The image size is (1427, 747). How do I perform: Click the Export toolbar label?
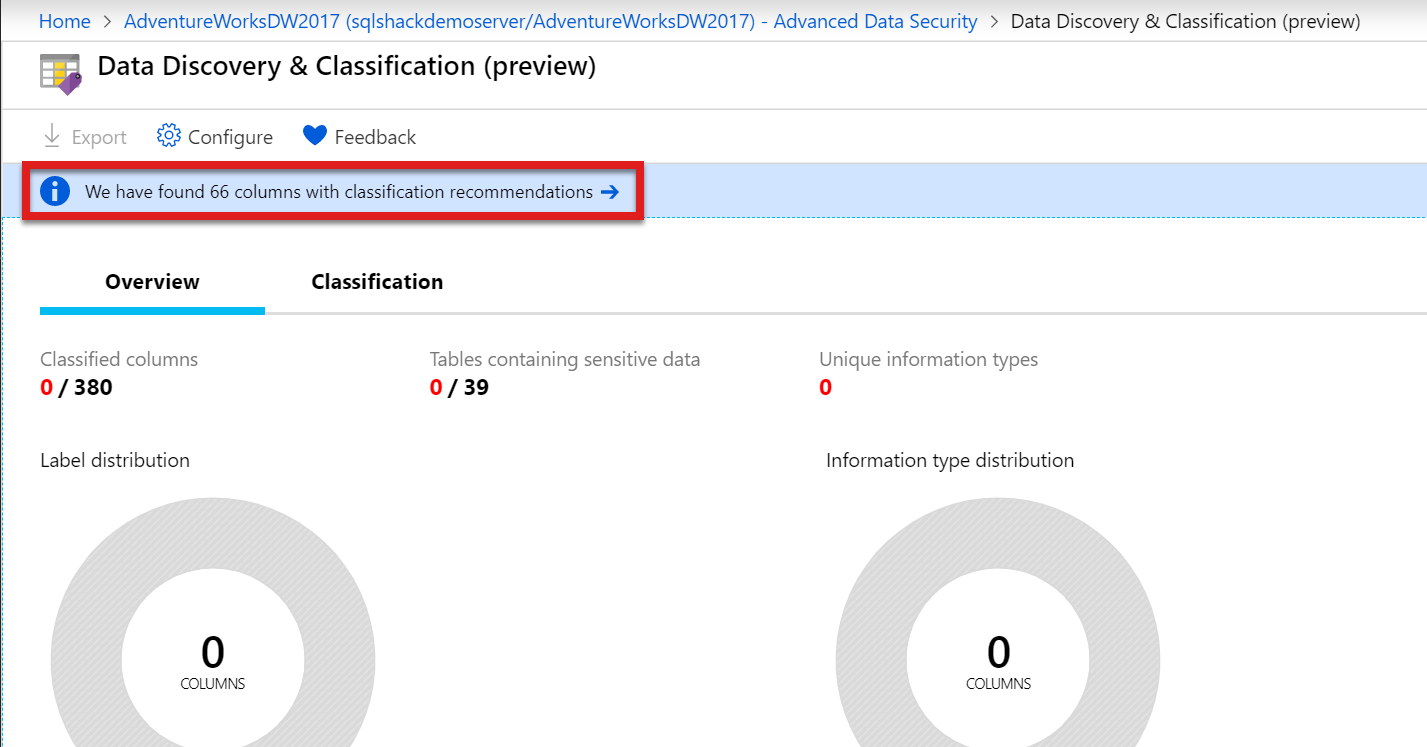point(99,138)
